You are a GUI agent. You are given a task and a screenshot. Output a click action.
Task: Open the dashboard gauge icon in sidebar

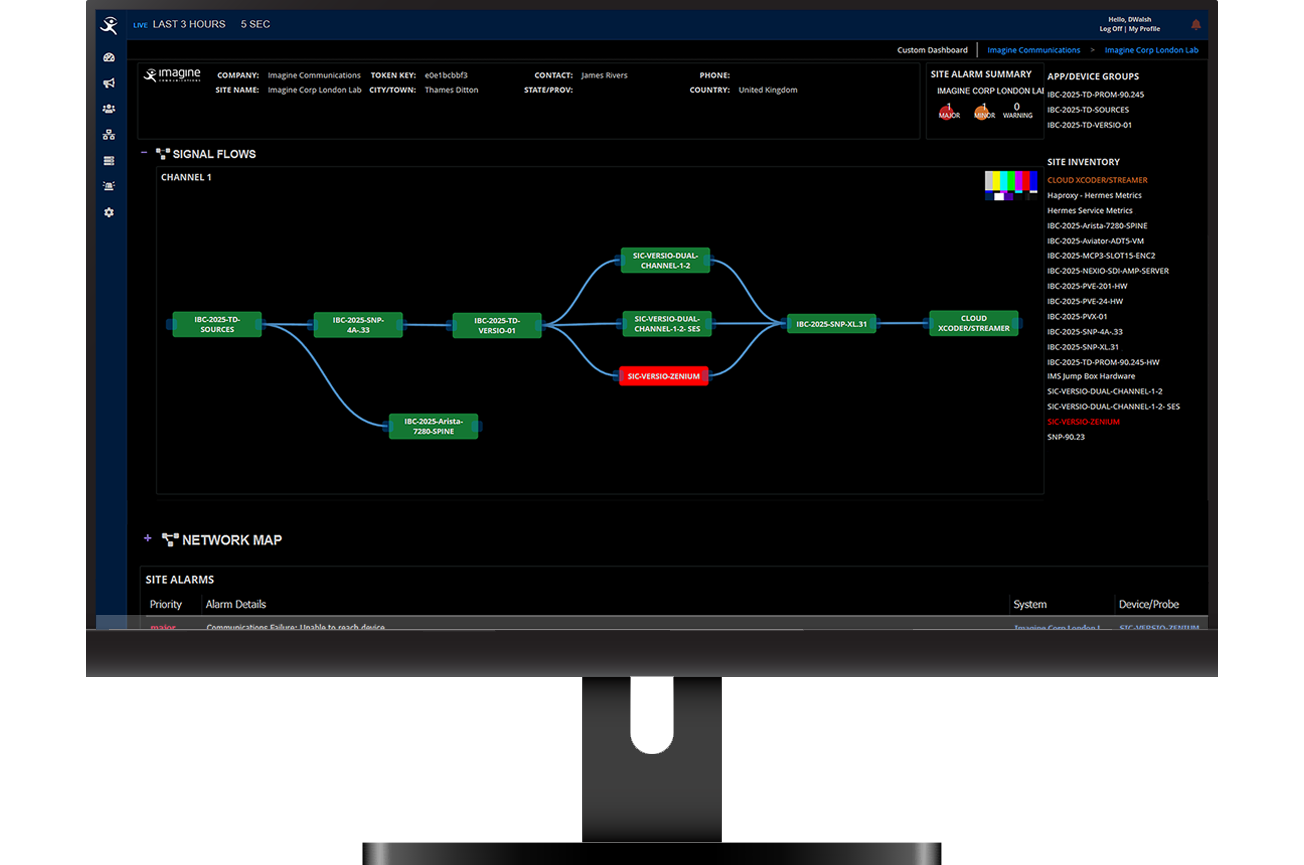point(109,58)
